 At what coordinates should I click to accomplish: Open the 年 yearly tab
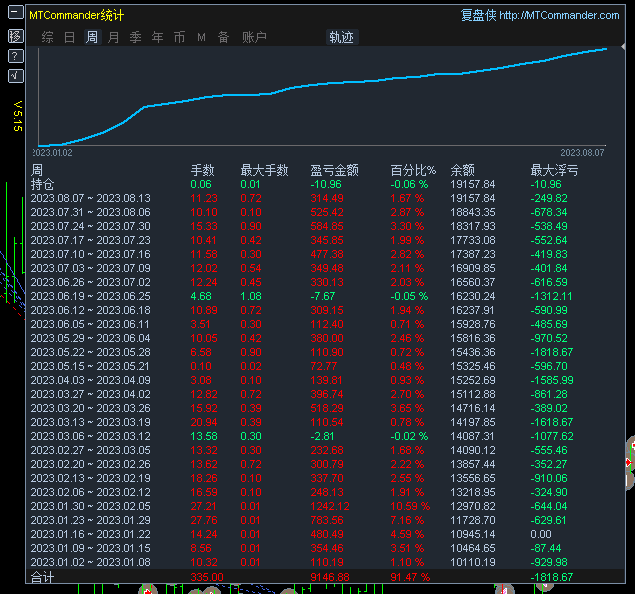click(158, 37)
